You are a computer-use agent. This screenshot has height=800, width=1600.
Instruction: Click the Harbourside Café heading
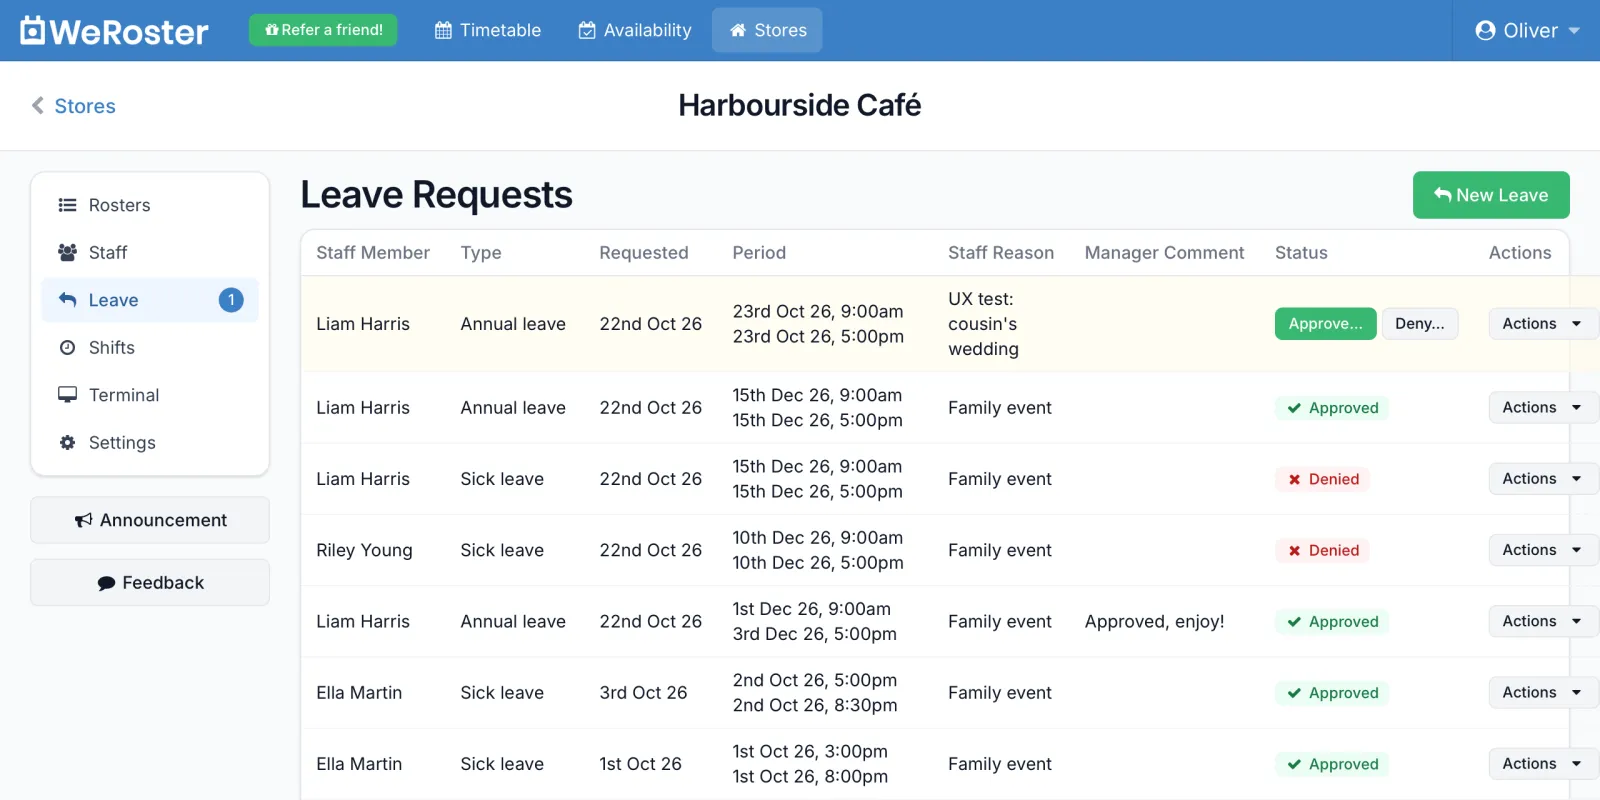[x=800, y=105]
